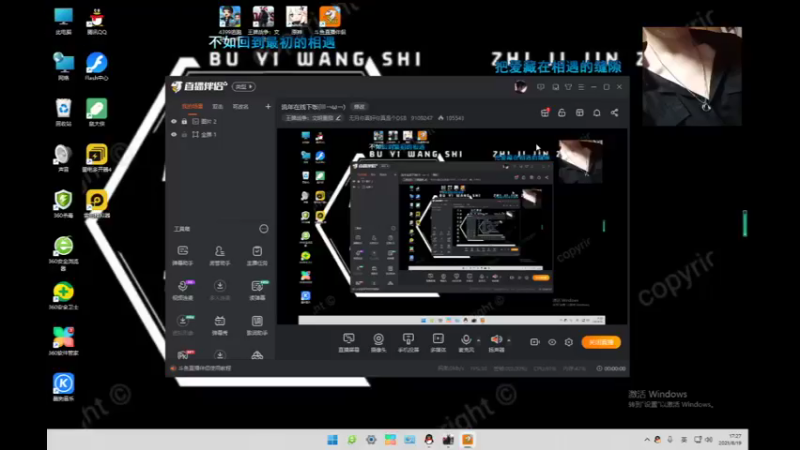
Task: Click the padlock icon in top-right toolbar
Action: (x=562, y=112)
